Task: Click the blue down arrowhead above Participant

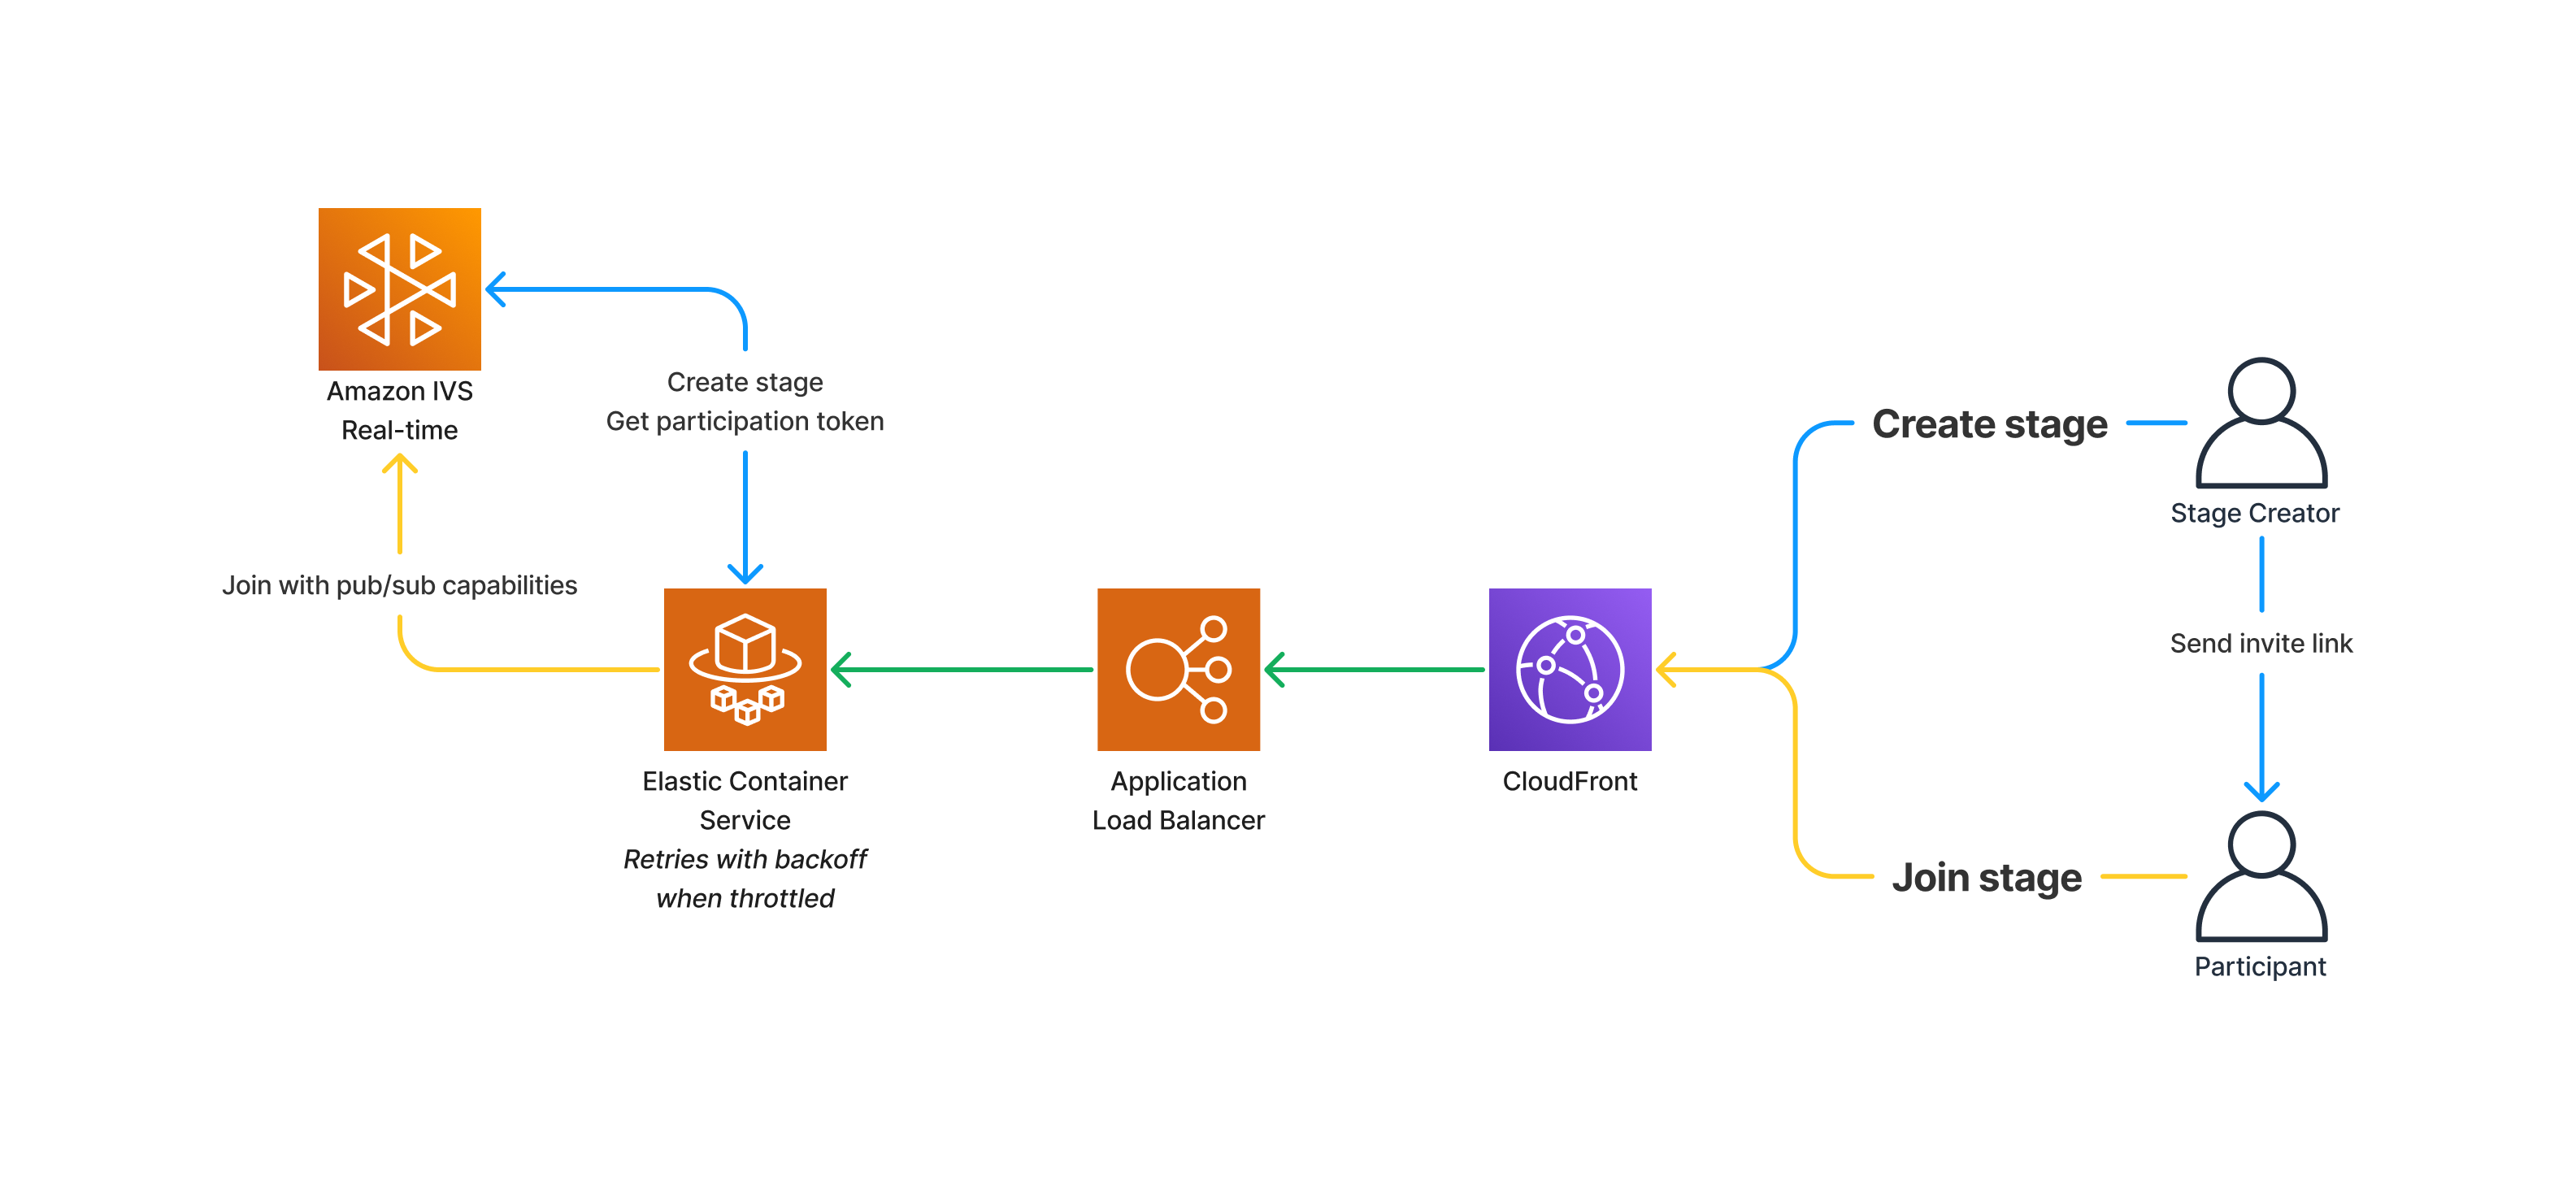Action: click(x=2260, y=791)
